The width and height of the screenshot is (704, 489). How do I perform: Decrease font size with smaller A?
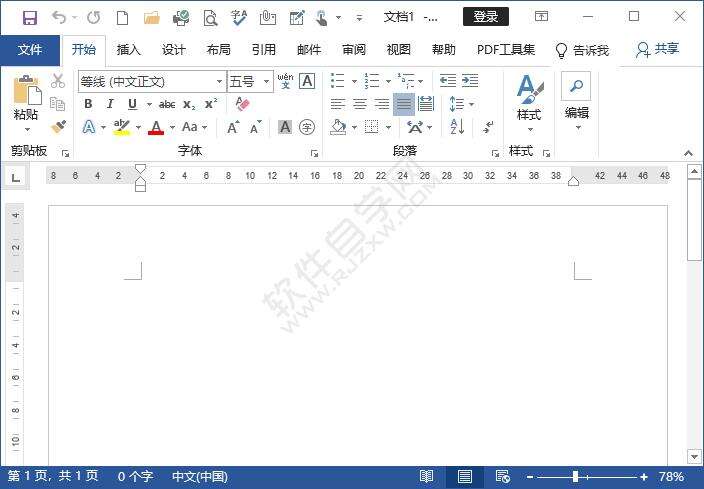[x=255, y=128]
